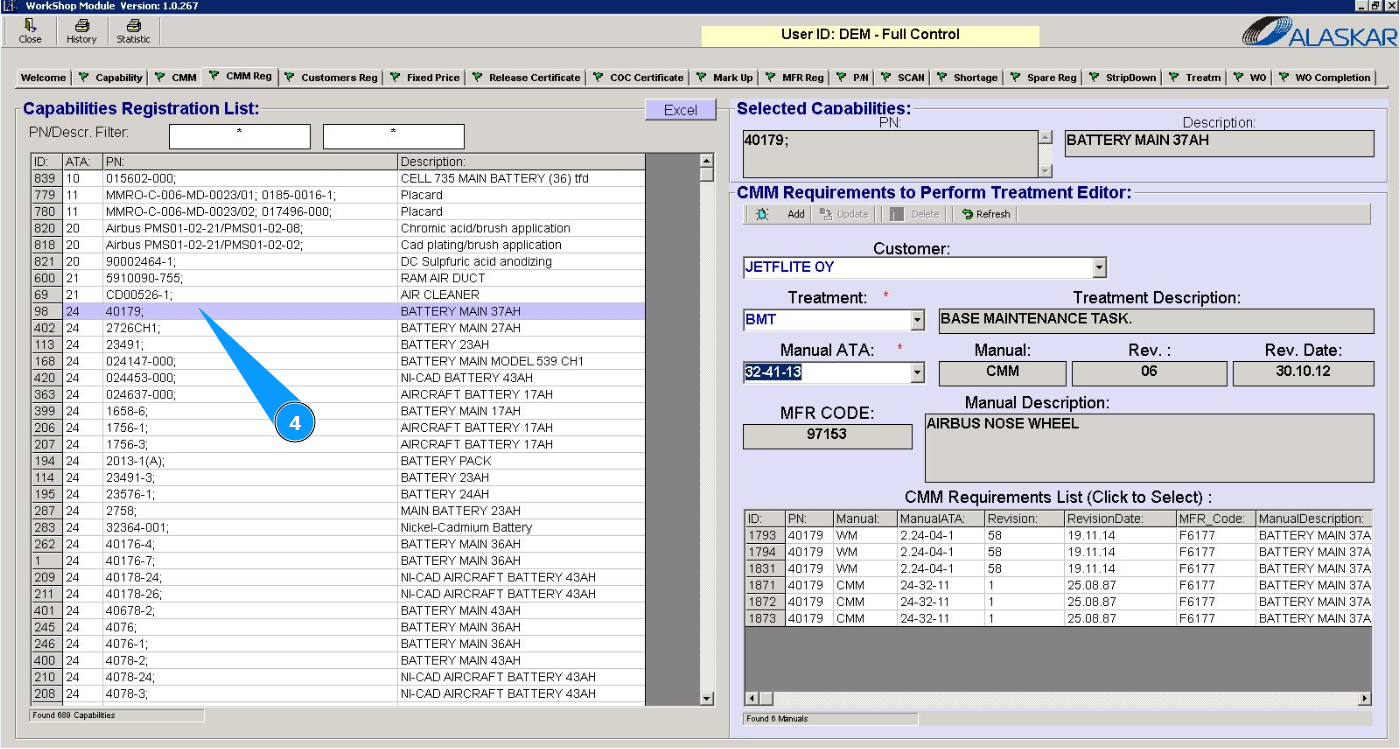Expand the Manual ATA dropdown
The width and height of the screenshot is (1400, 749).
coord(917,373)
